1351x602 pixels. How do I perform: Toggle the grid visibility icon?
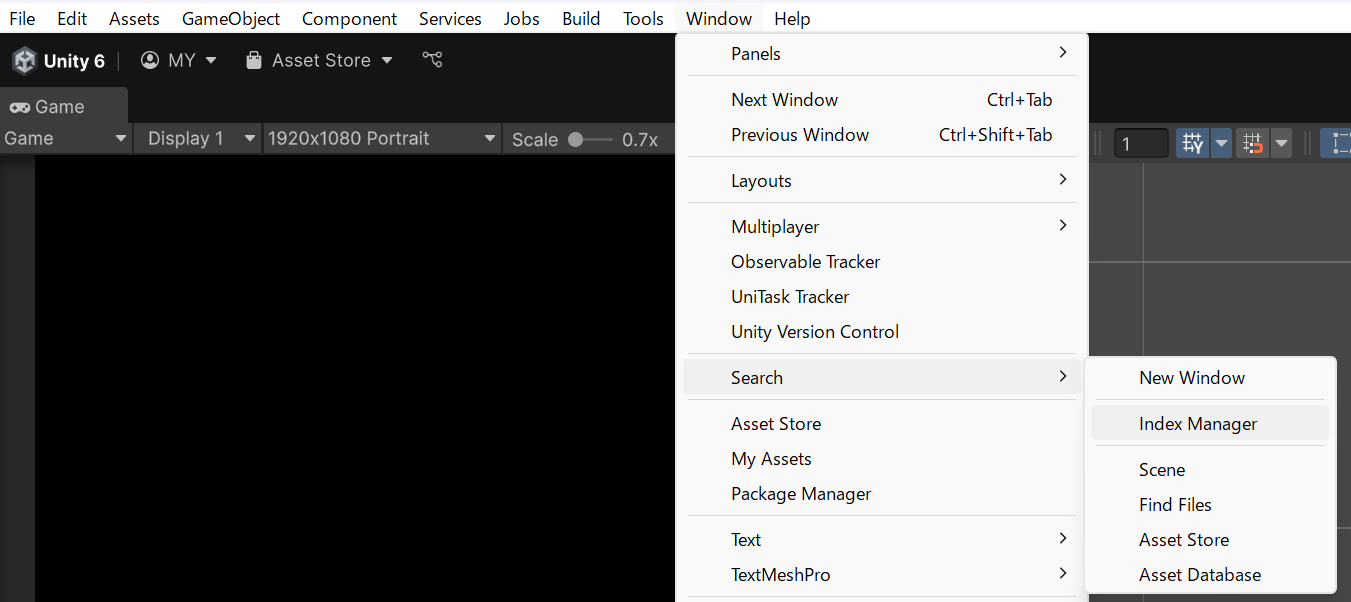[1192, 143]
